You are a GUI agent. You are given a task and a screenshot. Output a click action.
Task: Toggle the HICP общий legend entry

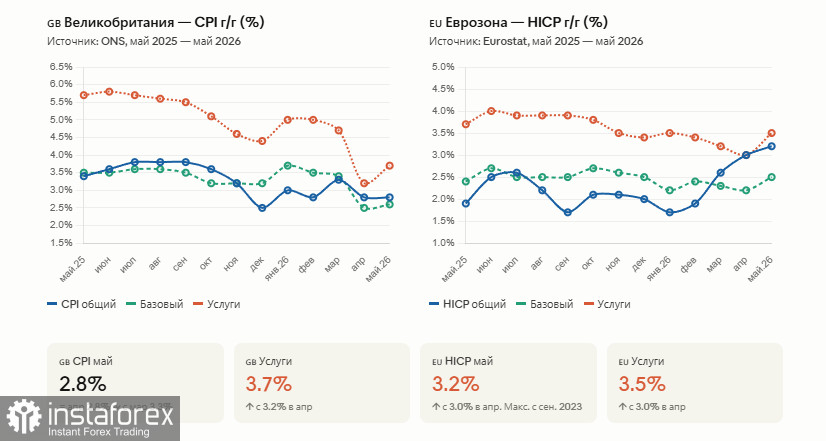click(468, 304)
